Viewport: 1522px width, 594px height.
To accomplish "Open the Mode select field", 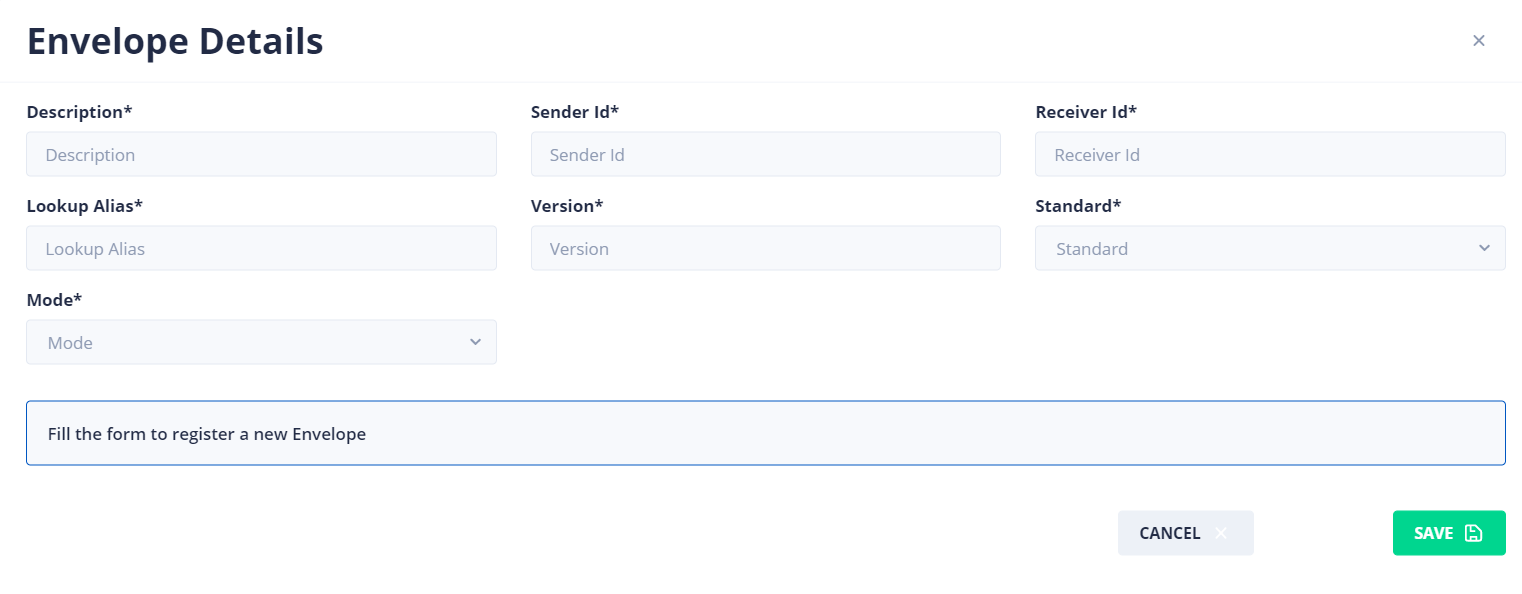I will (261, 342).
